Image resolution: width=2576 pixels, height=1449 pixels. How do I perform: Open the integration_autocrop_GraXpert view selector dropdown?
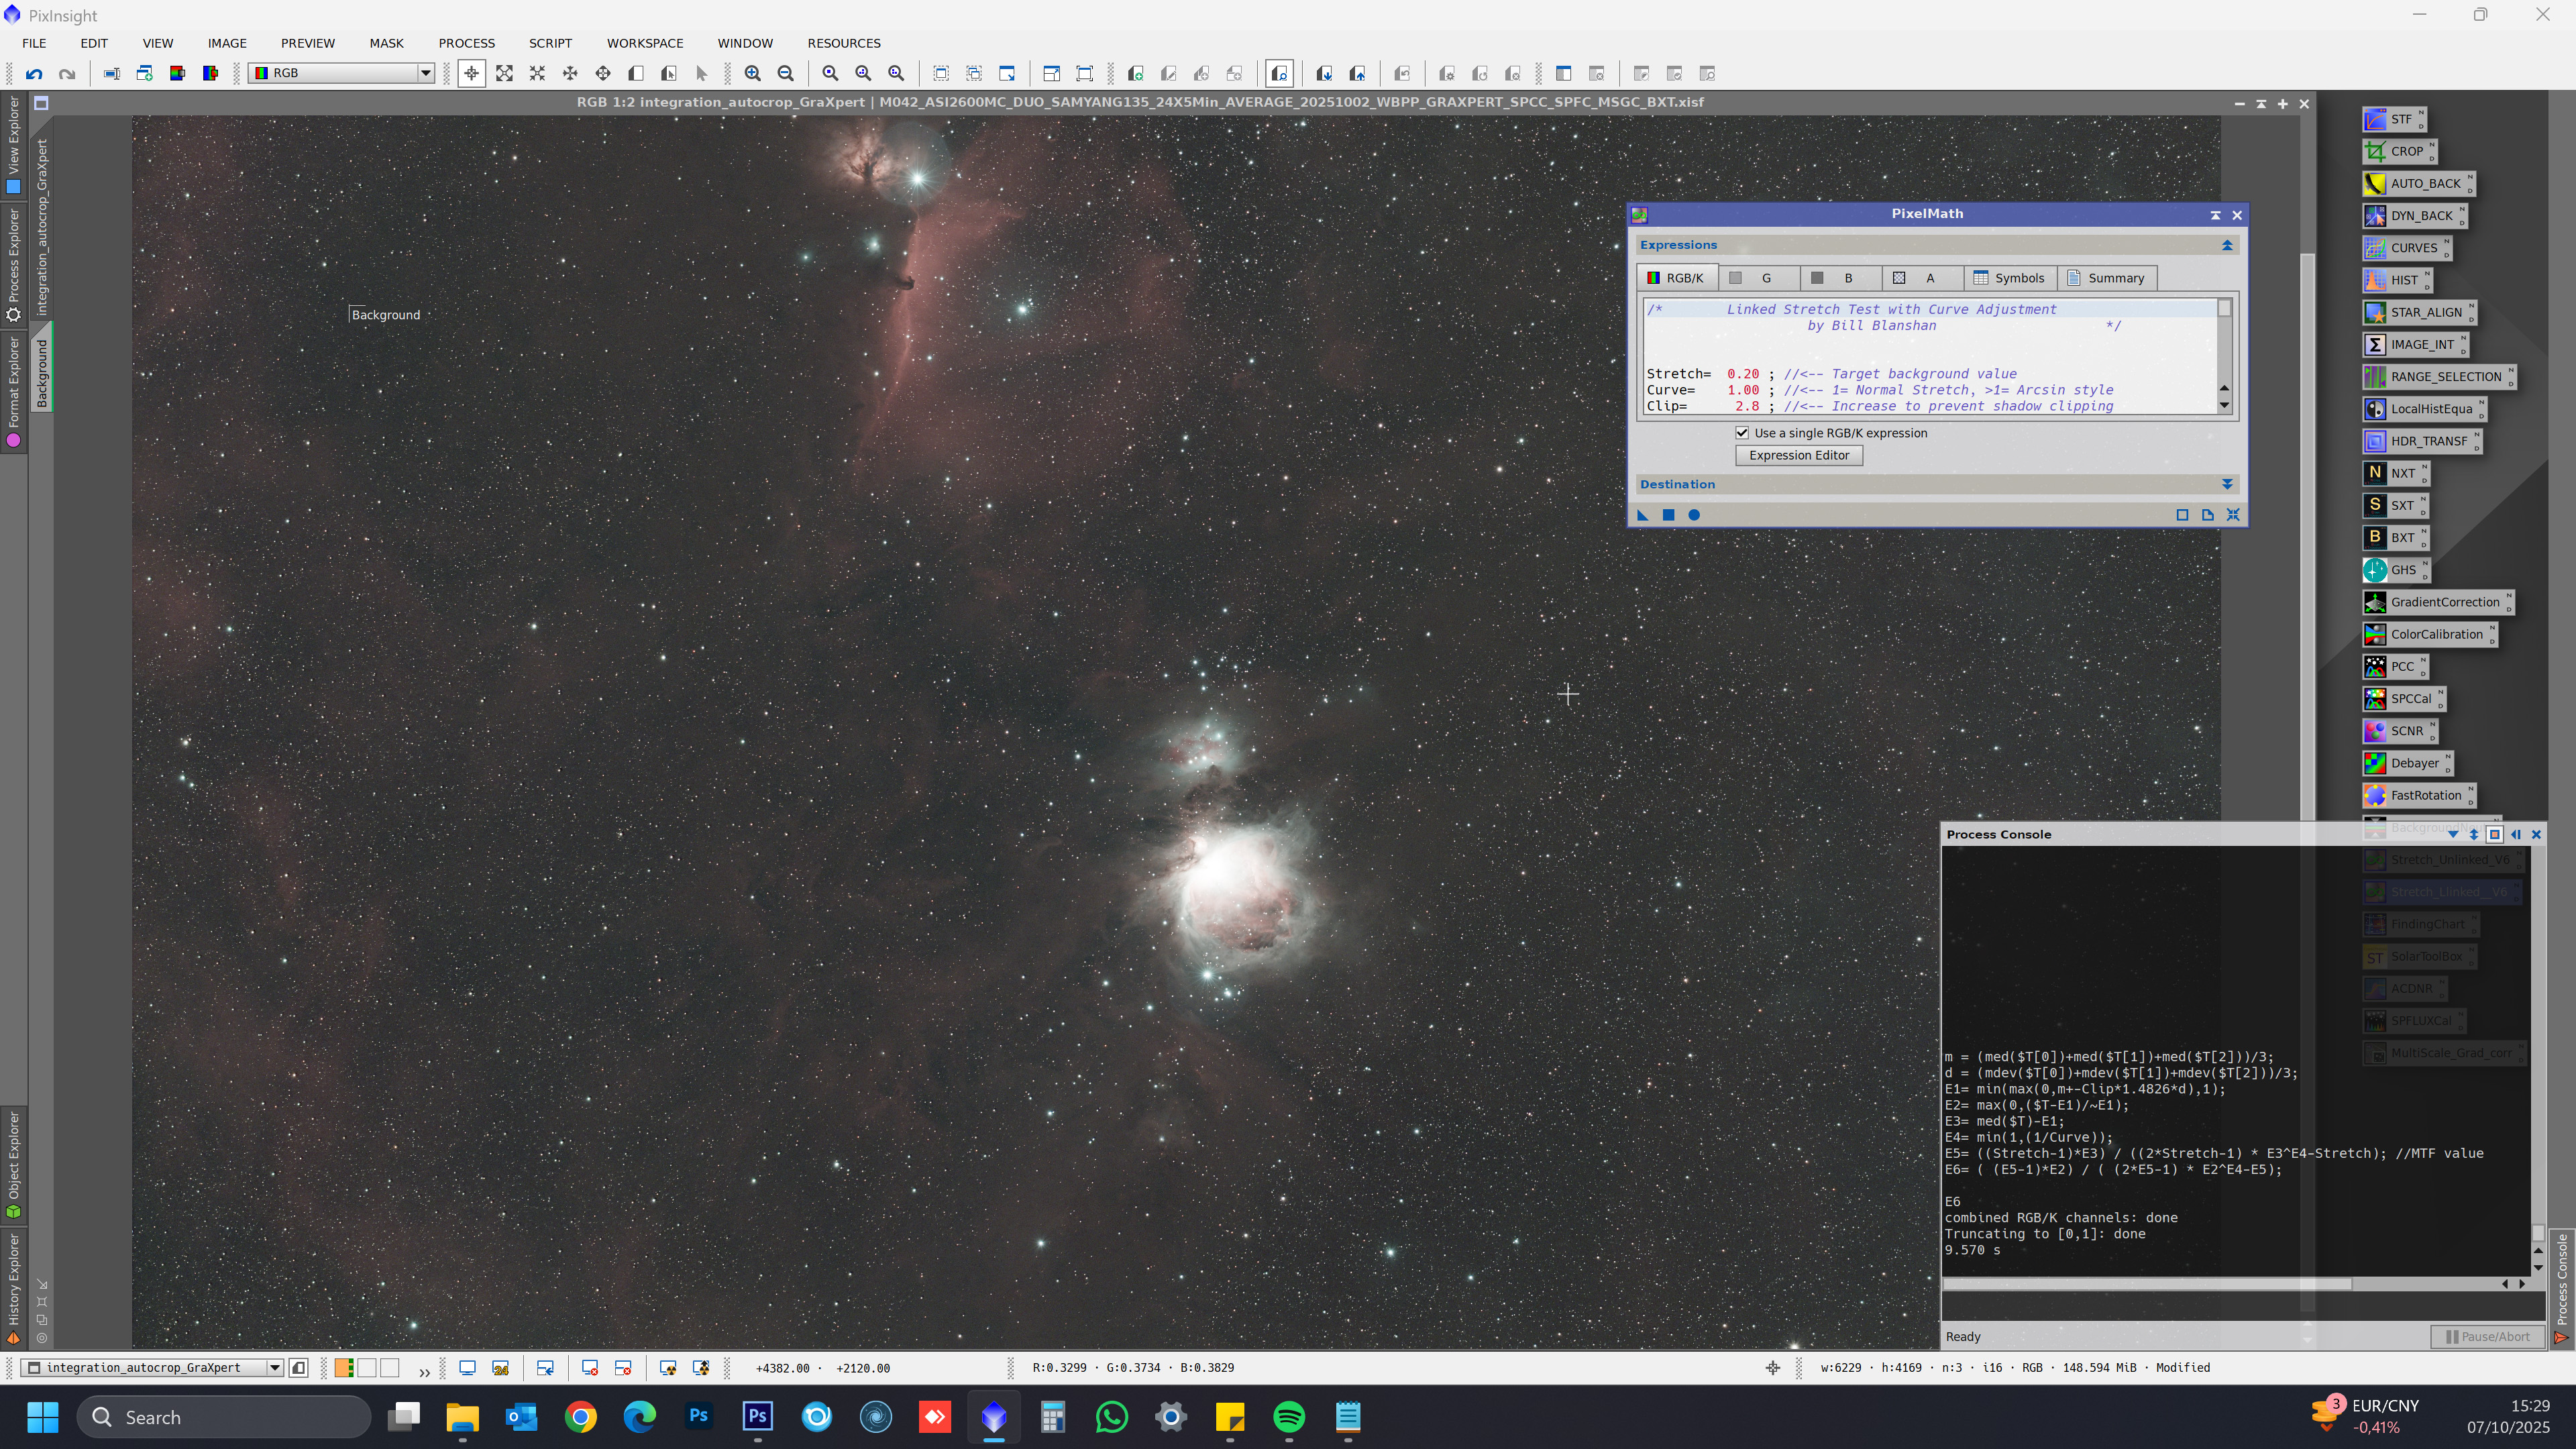(274, 1368)
